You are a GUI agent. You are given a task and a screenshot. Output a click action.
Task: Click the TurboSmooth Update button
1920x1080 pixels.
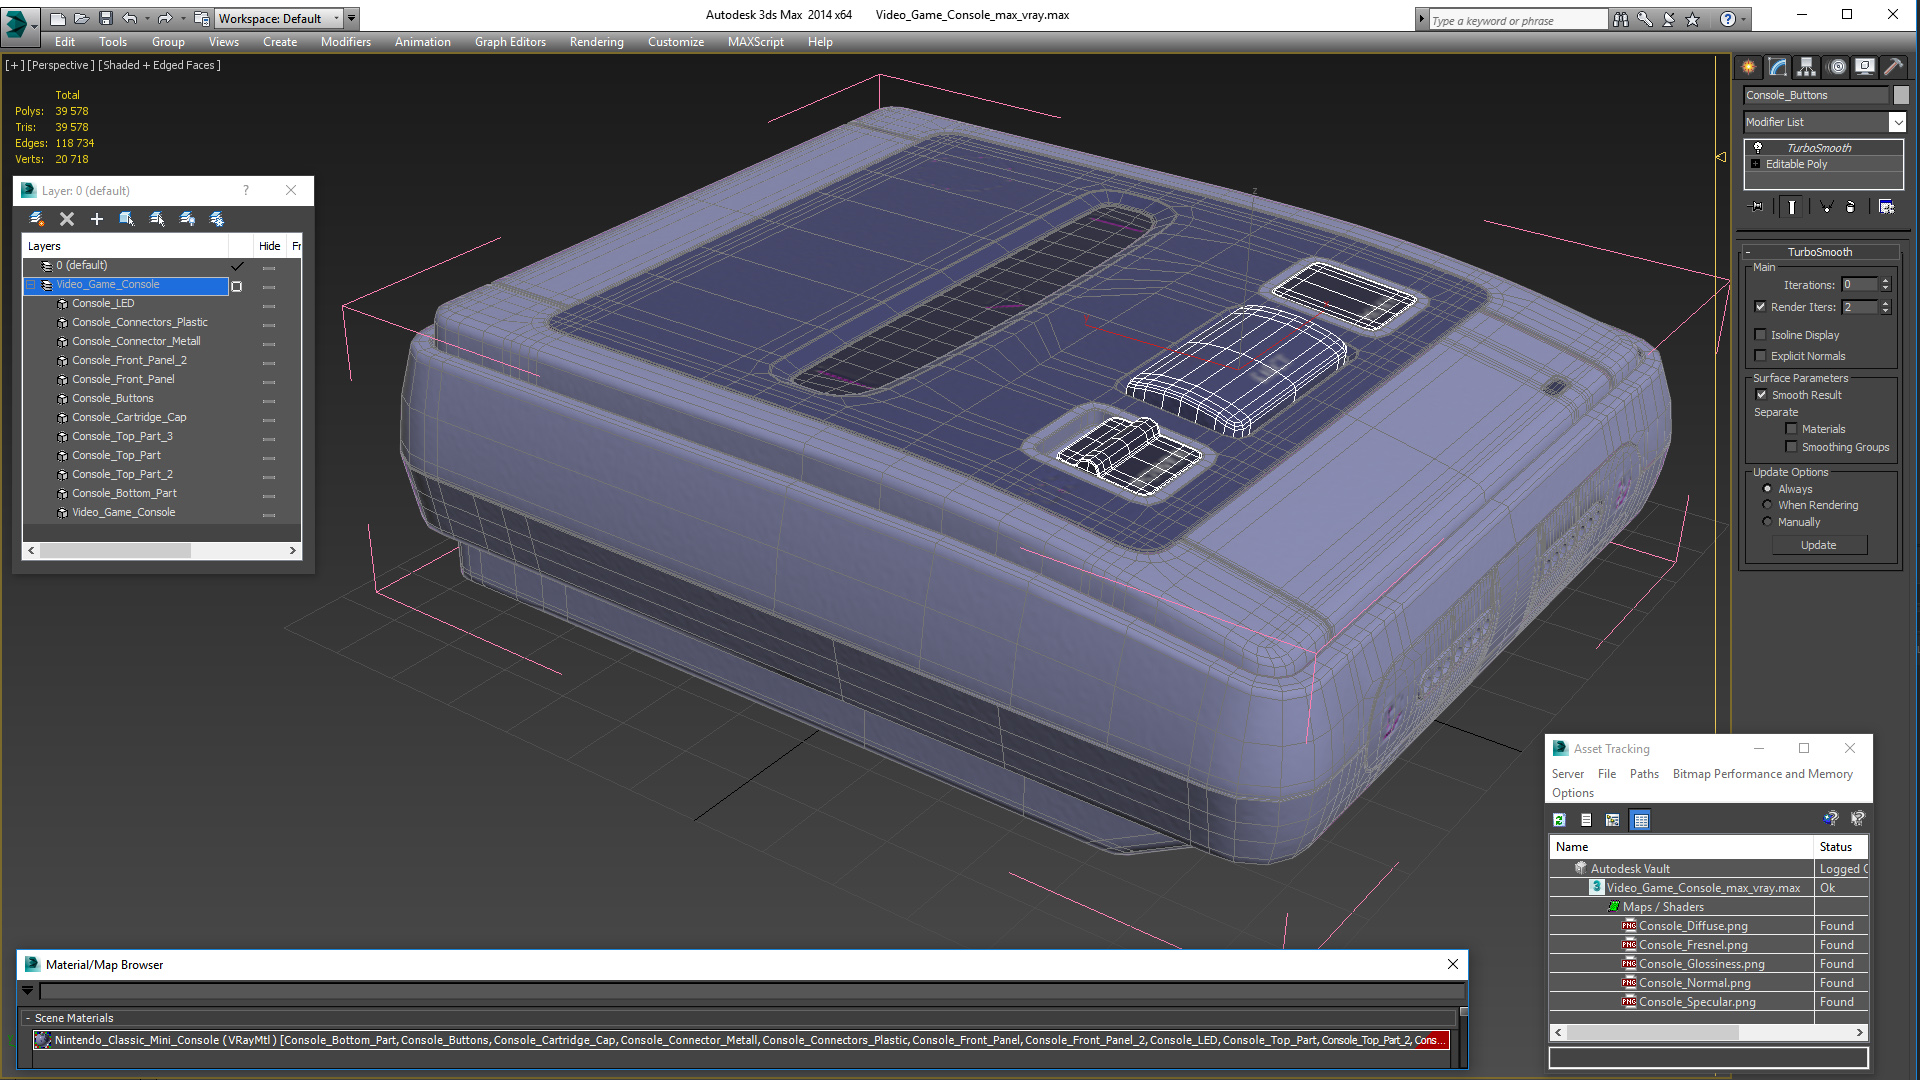1819,545
